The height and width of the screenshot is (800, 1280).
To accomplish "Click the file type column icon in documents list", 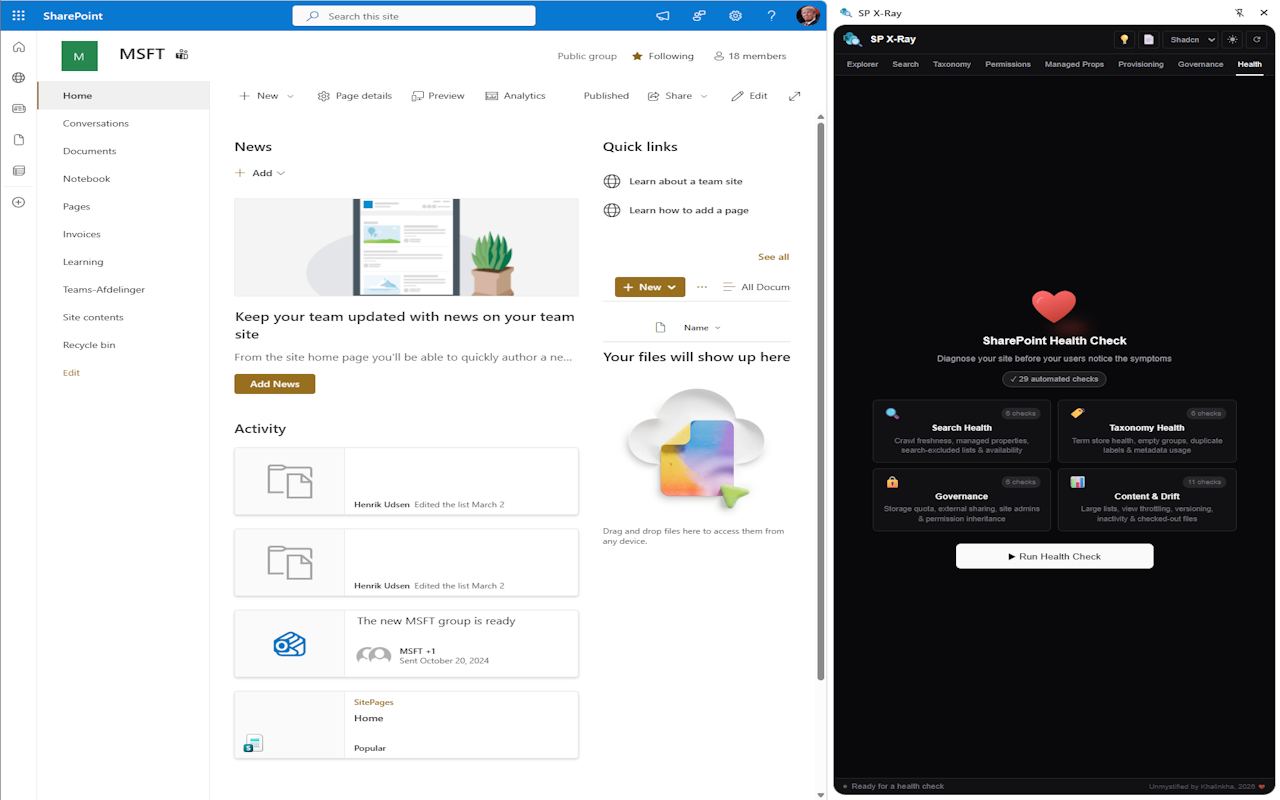I will (x=660, y=328).
